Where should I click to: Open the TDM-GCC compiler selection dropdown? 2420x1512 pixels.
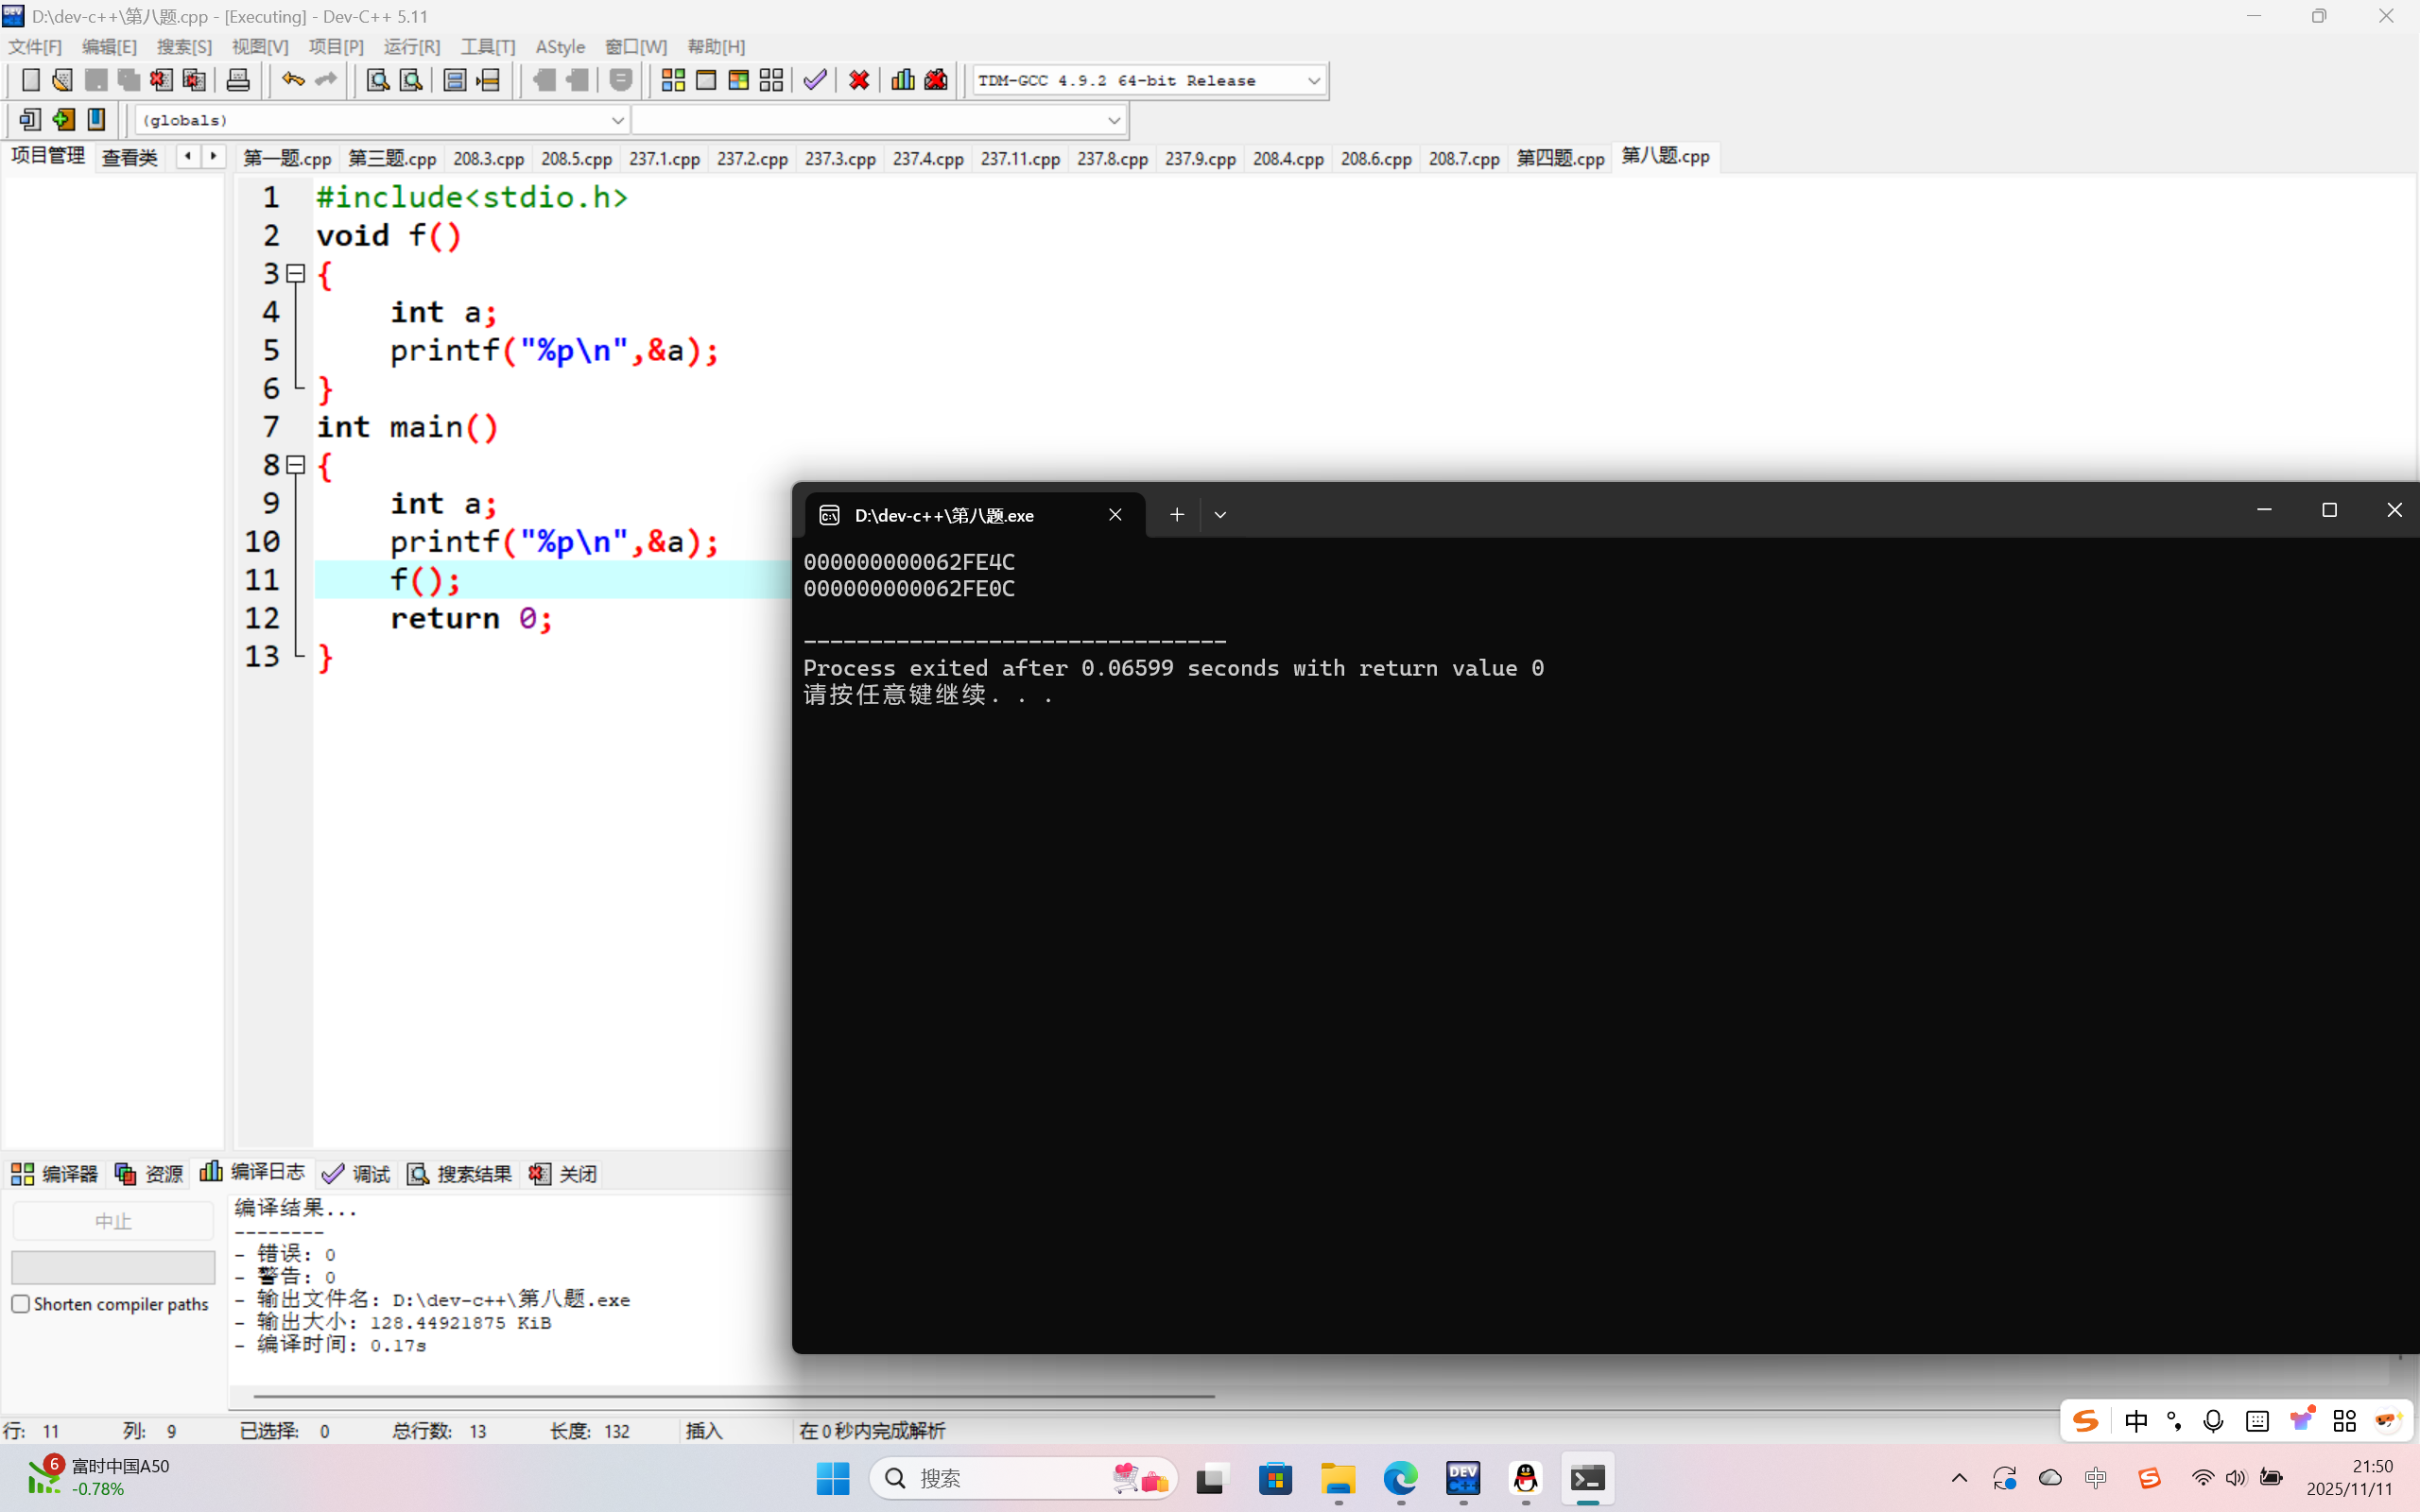coord(1313,81)
